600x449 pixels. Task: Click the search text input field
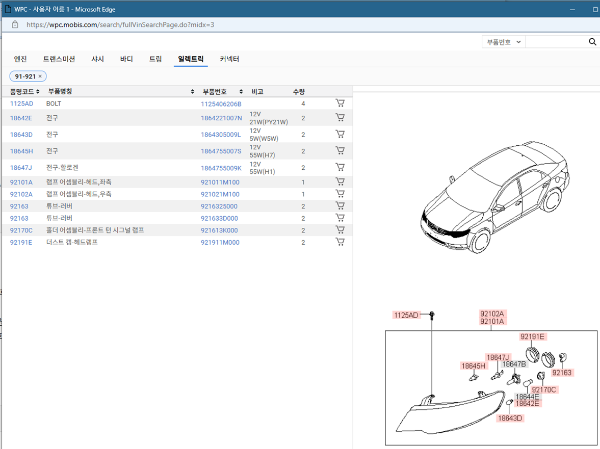tap(557, 42)
